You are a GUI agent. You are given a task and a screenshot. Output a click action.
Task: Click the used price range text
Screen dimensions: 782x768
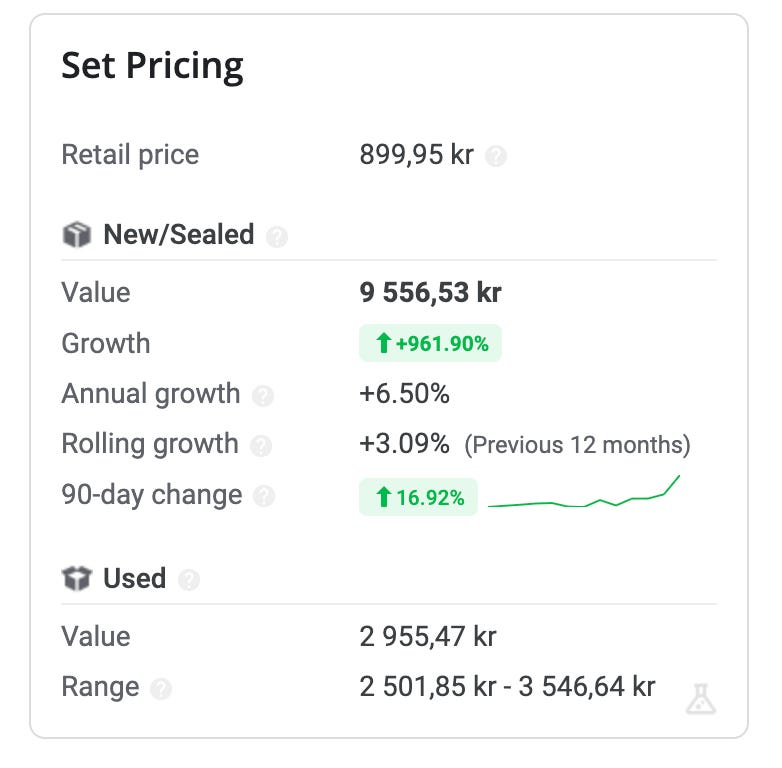point(507,687)
